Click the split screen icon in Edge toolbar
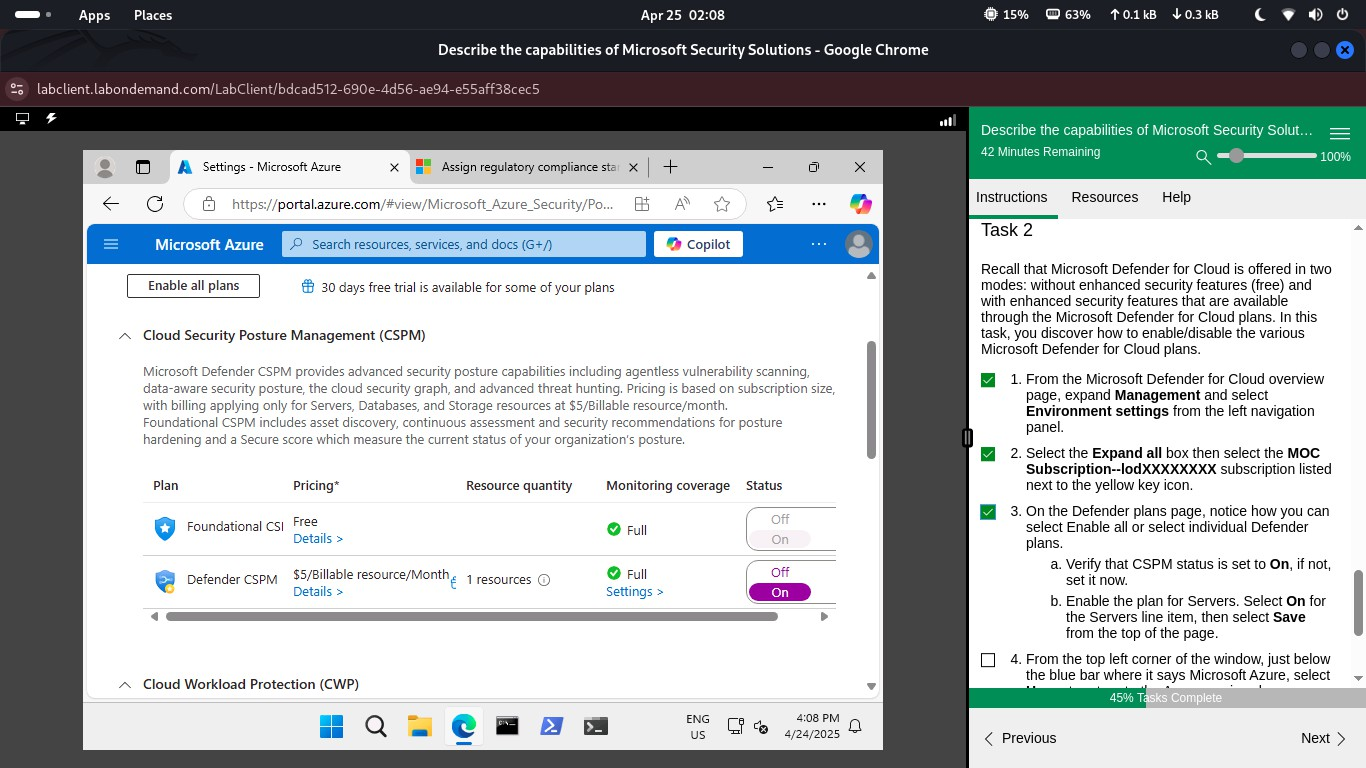Image resolution: width=1366 pixels, height=768 pixels. (x=641, y=204)
